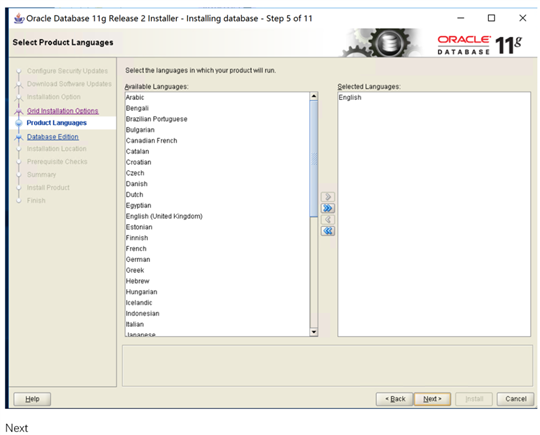This screenshot has height=435, width=540.
Task: Select Indonesian in Available Languages
Action: [217, 313]
